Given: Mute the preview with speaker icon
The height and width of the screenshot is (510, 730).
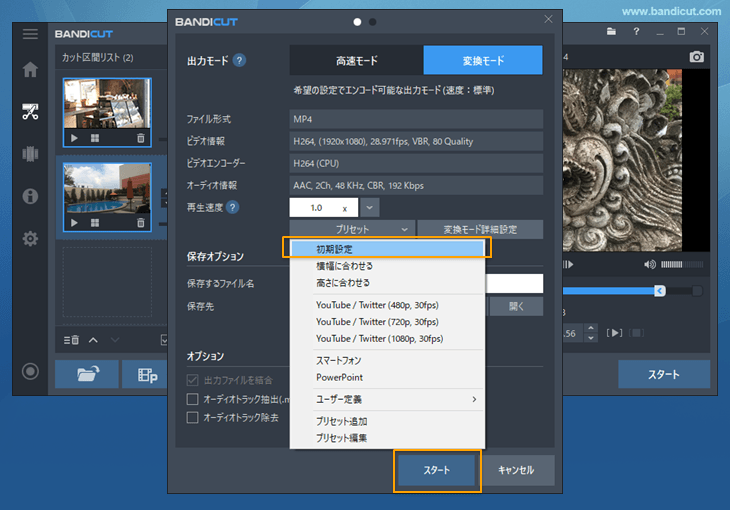Looking at the screenshot, I should [650, 265].
